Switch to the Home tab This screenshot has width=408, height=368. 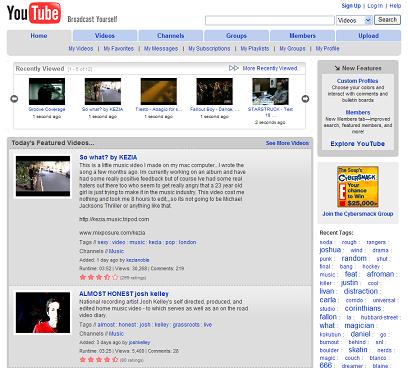[x=39, y=36]
